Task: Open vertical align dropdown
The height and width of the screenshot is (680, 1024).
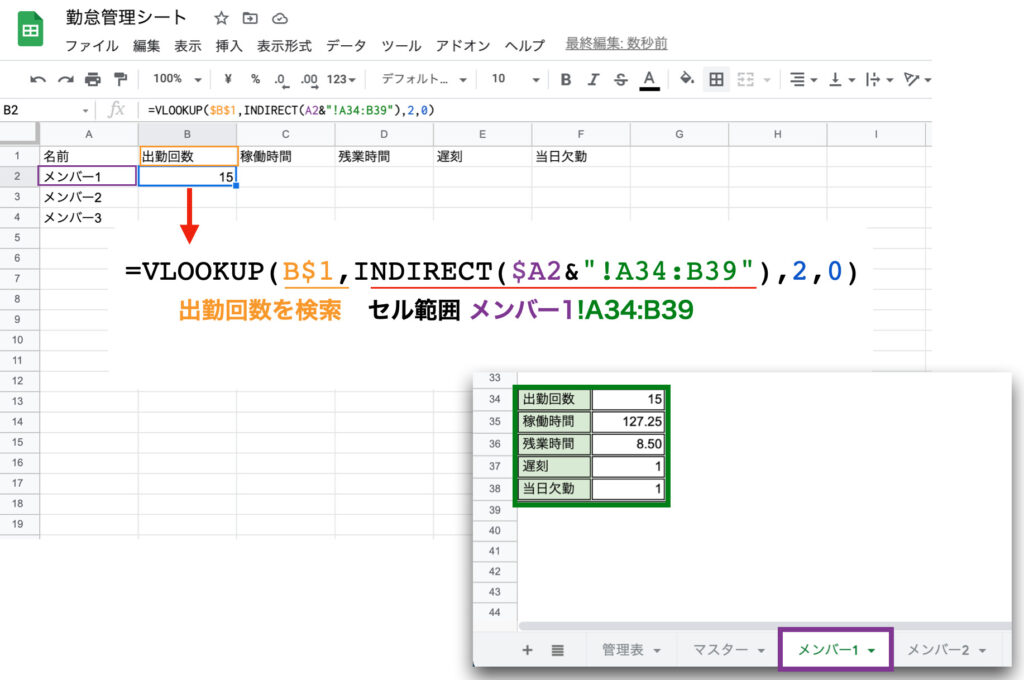Action: pyautogui.click(x=841, y=80)
